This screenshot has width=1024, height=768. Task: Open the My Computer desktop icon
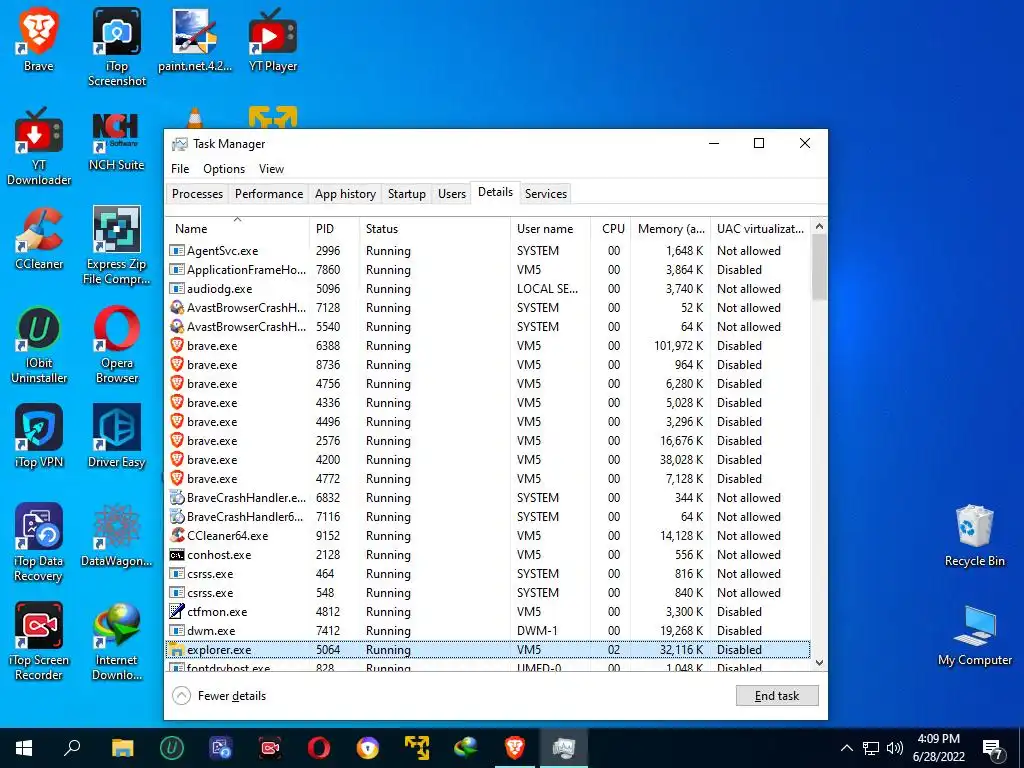(974, 635)
